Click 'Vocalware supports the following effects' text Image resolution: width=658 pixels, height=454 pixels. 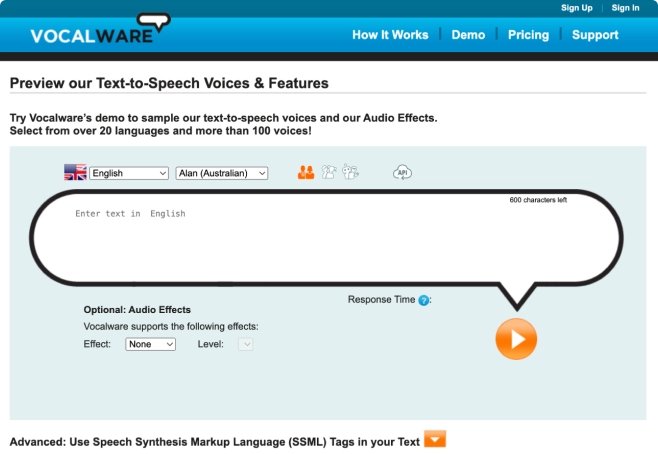click(x=171, y=326)
